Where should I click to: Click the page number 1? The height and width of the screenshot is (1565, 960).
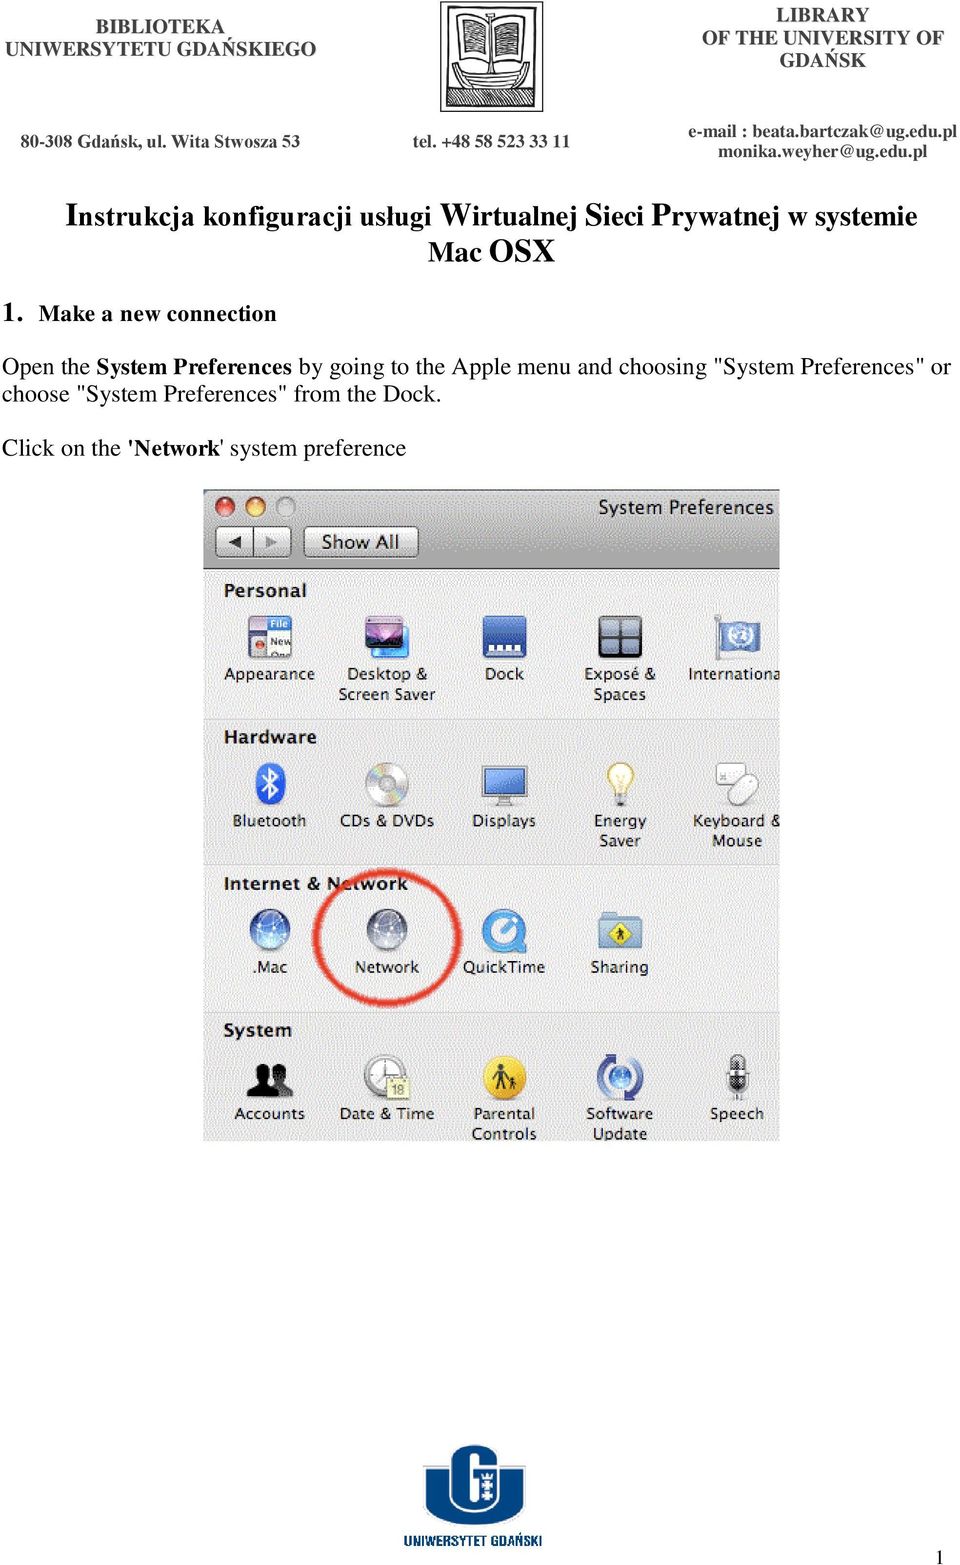[x=939, y=1556]
